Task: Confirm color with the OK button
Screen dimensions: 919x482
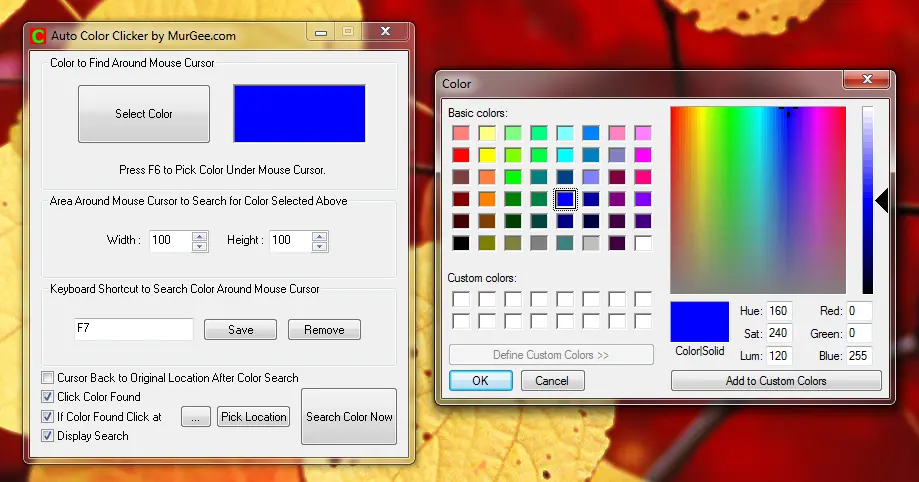Action: coord(480,381)
